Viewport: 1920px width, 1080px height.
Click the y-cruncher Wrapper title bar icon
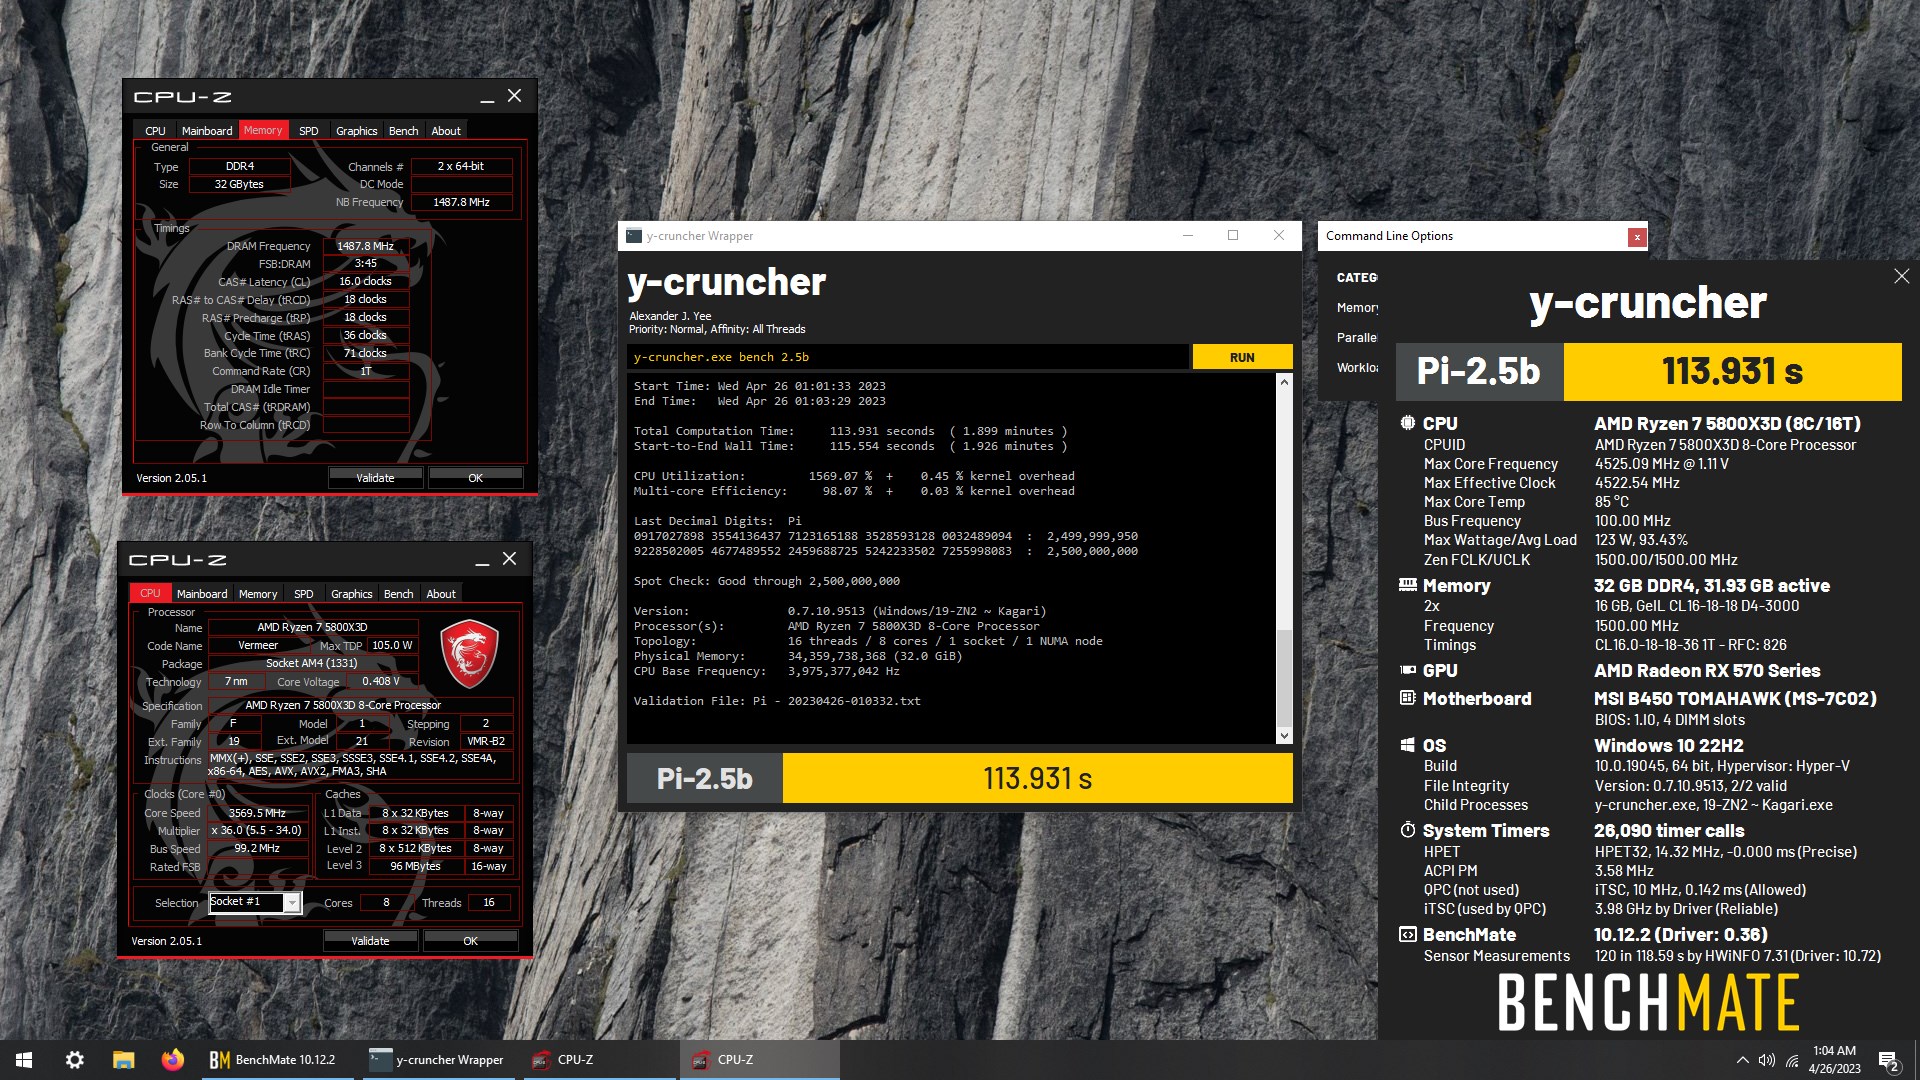click(634, 236)
